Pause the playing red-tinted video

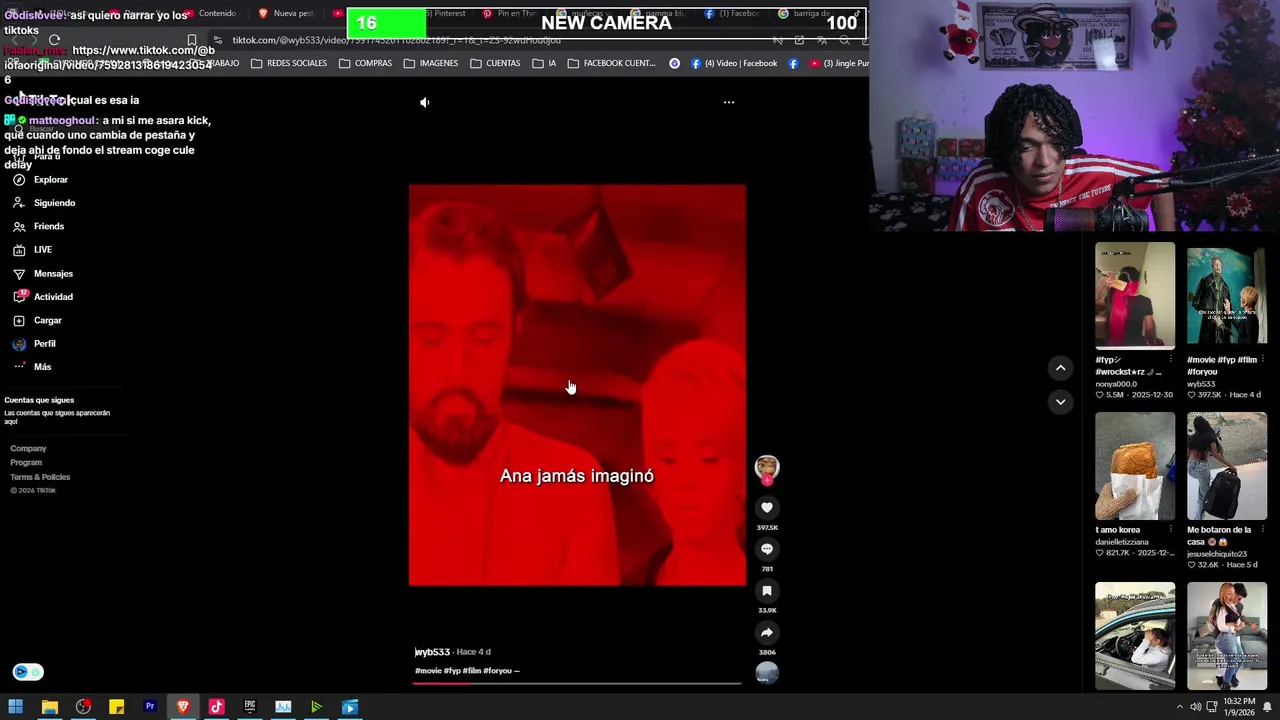[577, 385]
